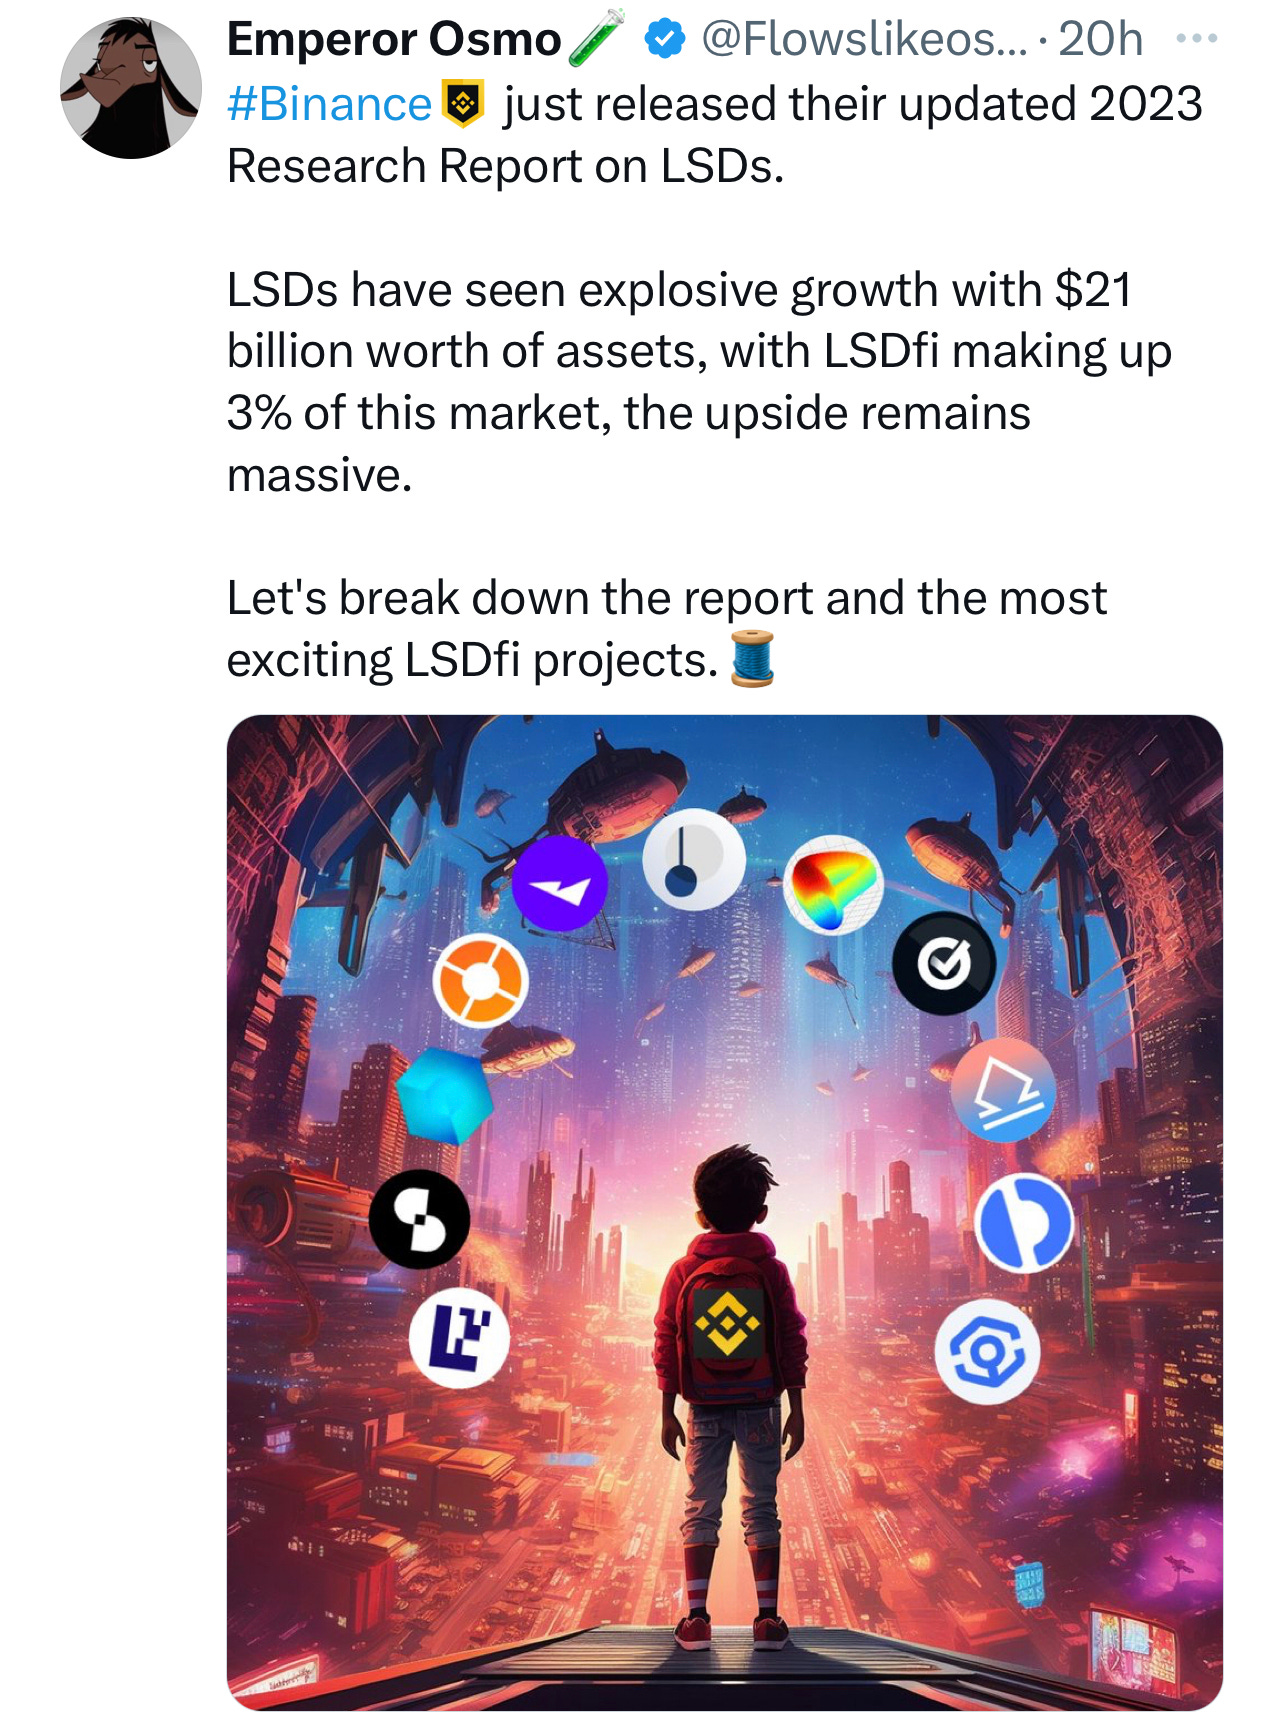Open Emperor Osmo's llama profile avatar
Viewport: 1284px width, 1721px height.
click(x=130, y=88)
